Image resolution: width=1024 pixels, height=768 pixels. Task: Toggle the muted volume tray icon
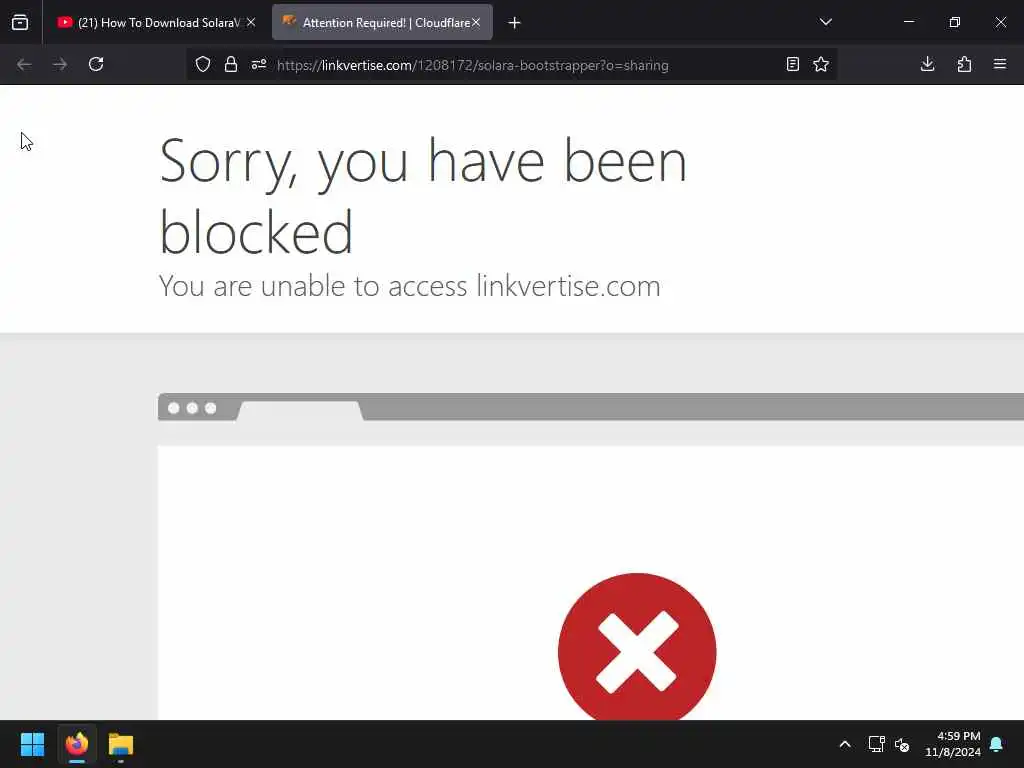pos(902,744)
